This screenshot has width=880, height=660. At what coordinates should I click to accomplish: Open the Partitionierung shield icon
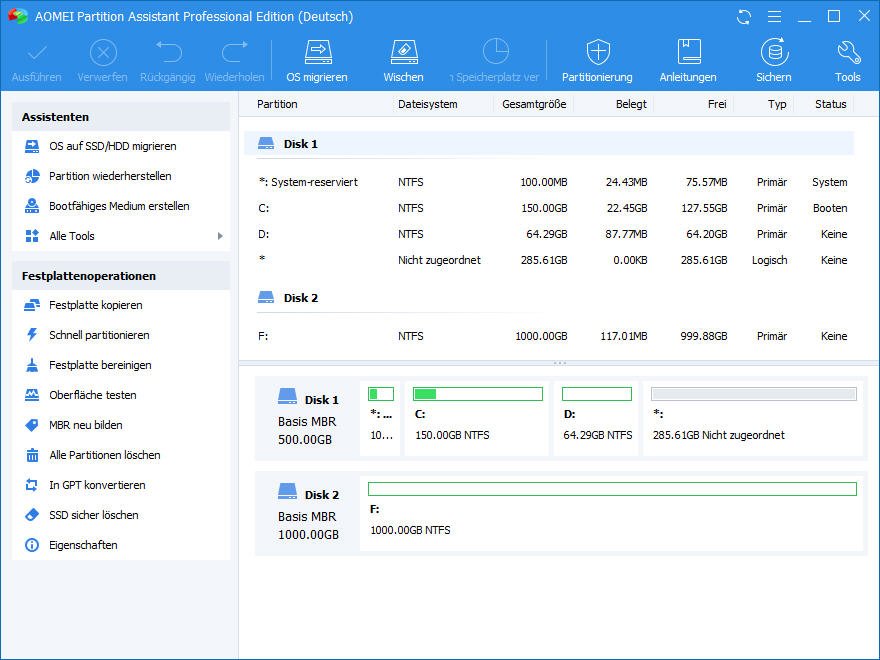click(x=597, y=60)
